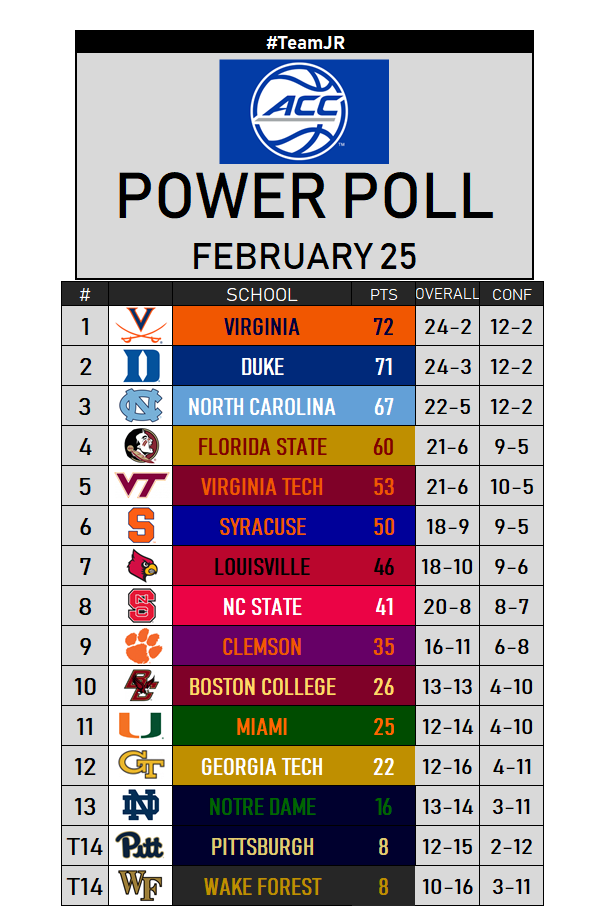Select the Georgia Tech GT logo
Image resolution: width=611 pixels, height=920 pixels.
[x=140, y=766]
